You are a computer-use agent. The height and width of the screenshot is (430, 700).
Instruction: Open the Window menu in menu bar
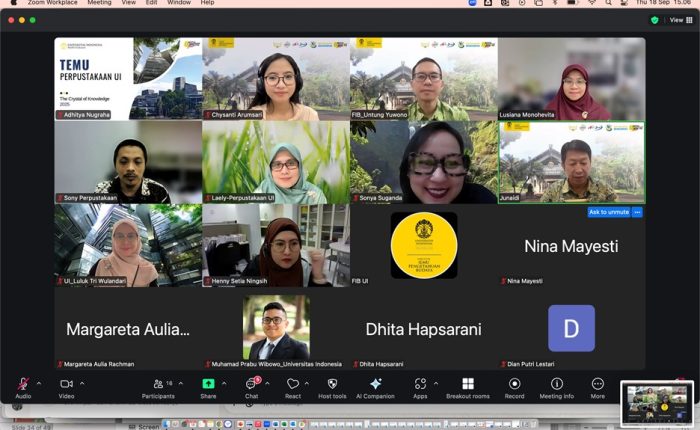(x=179, y=3)
